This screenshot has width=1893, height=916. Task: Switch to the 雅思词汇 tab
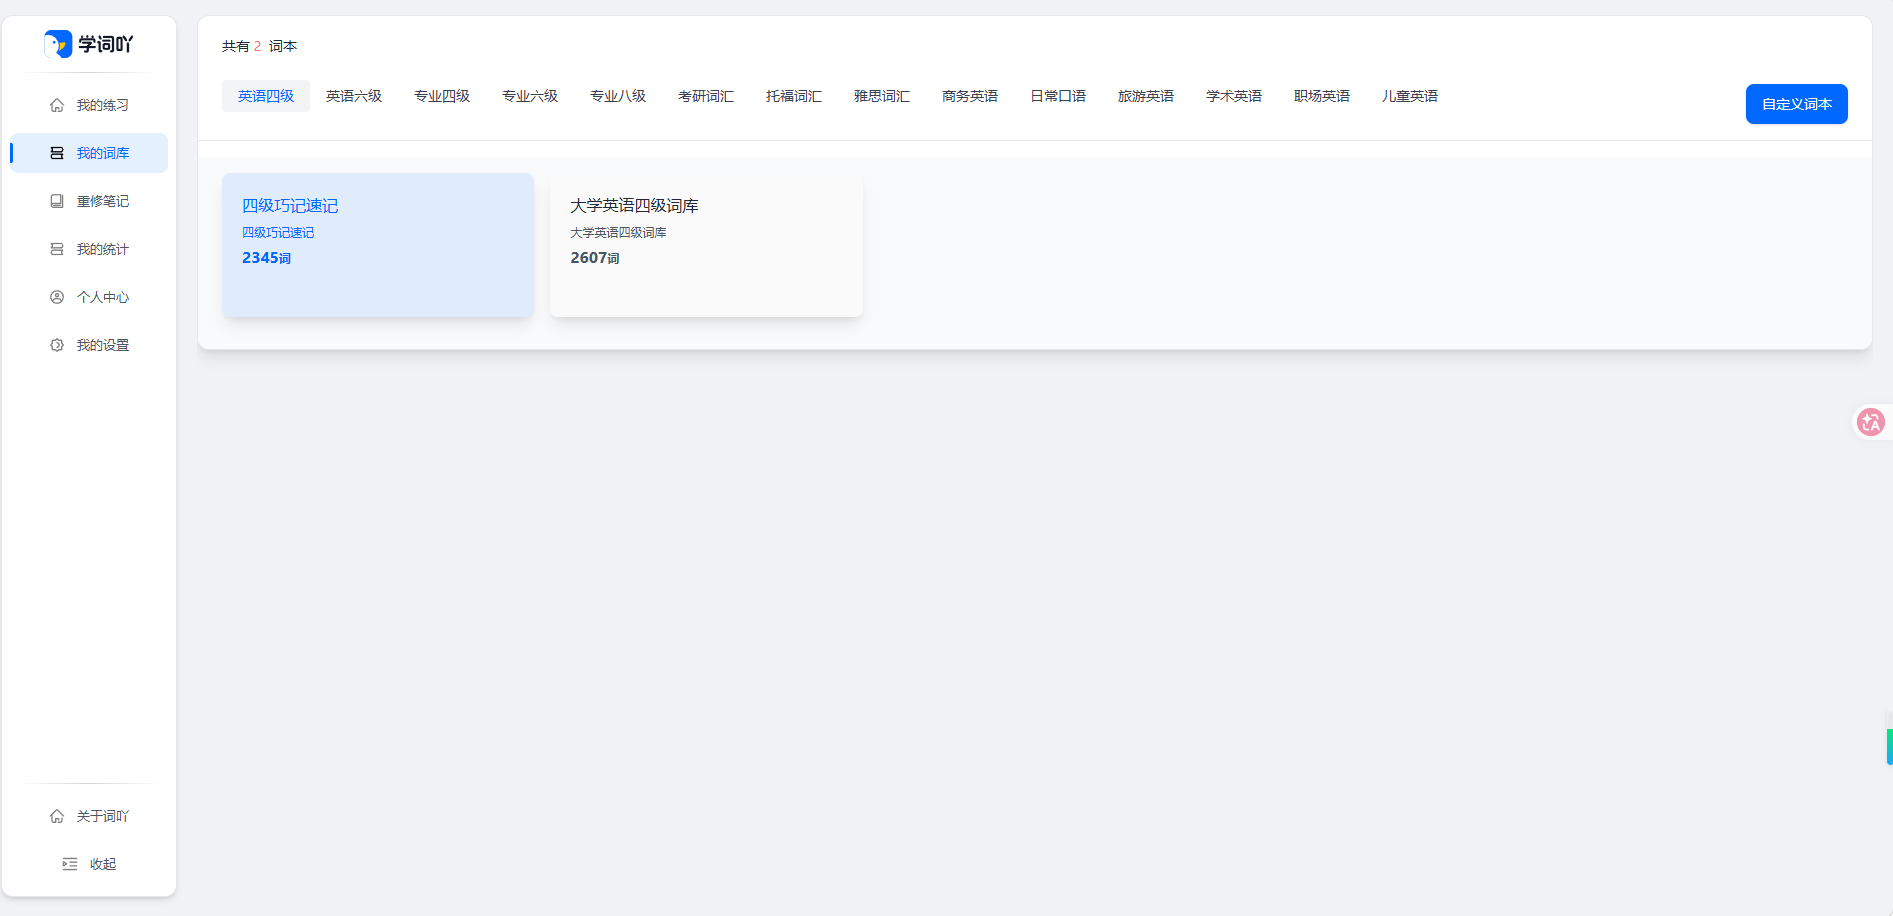882,96
